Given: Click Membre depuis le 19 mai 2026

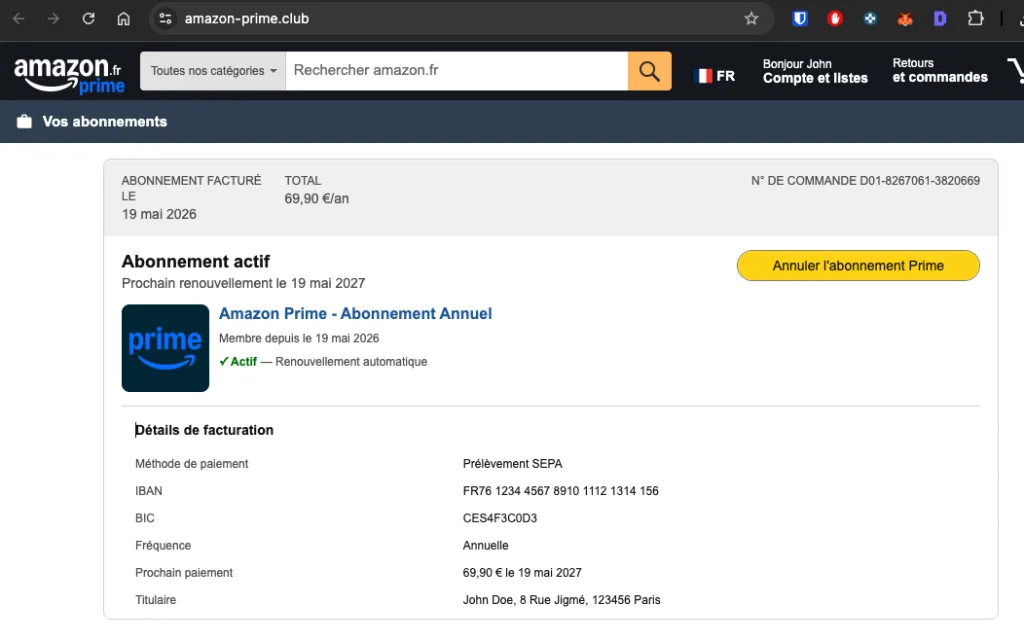Looking at the screenshot, I should pos(299,338).
